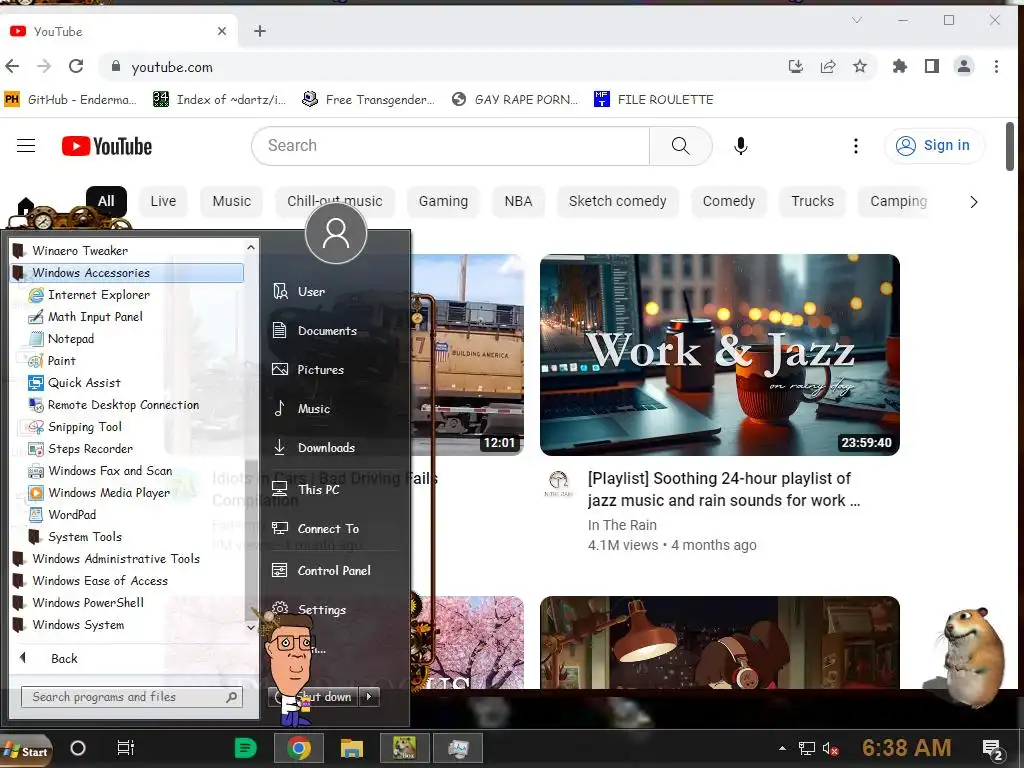The height and width of the screenshot is (768, 1024).
Task: Toggle the Chrome side panel icon
Action: click(x=932, y=66)
